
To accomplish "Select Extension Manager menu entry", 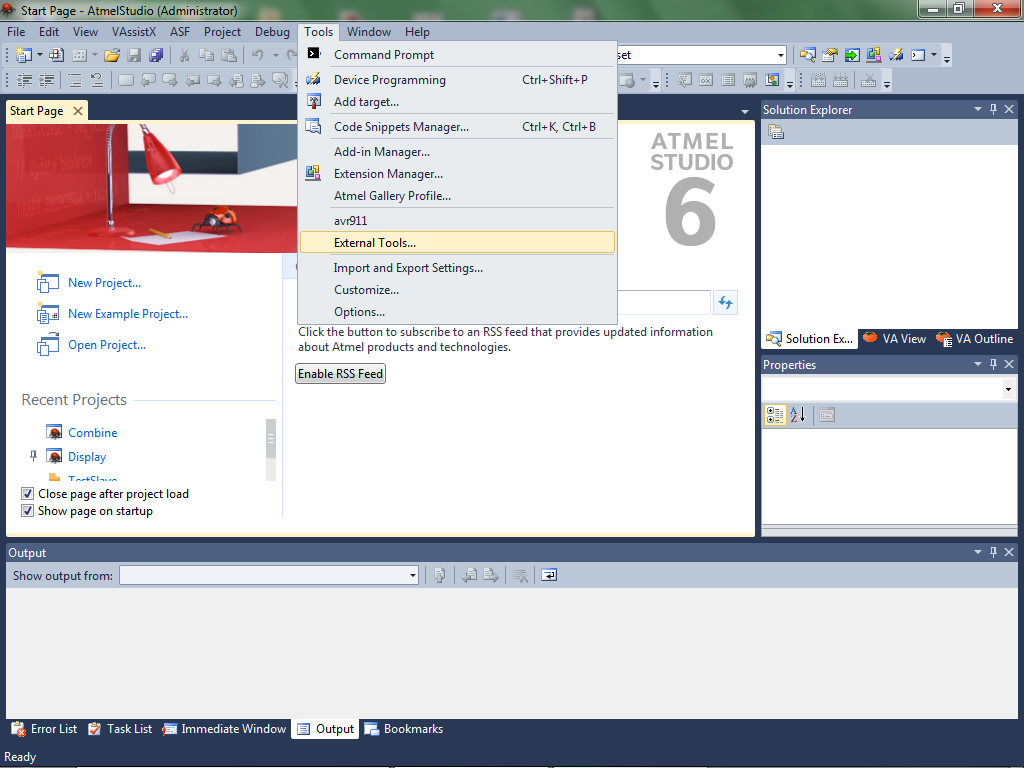I will (x=457, y=174).
